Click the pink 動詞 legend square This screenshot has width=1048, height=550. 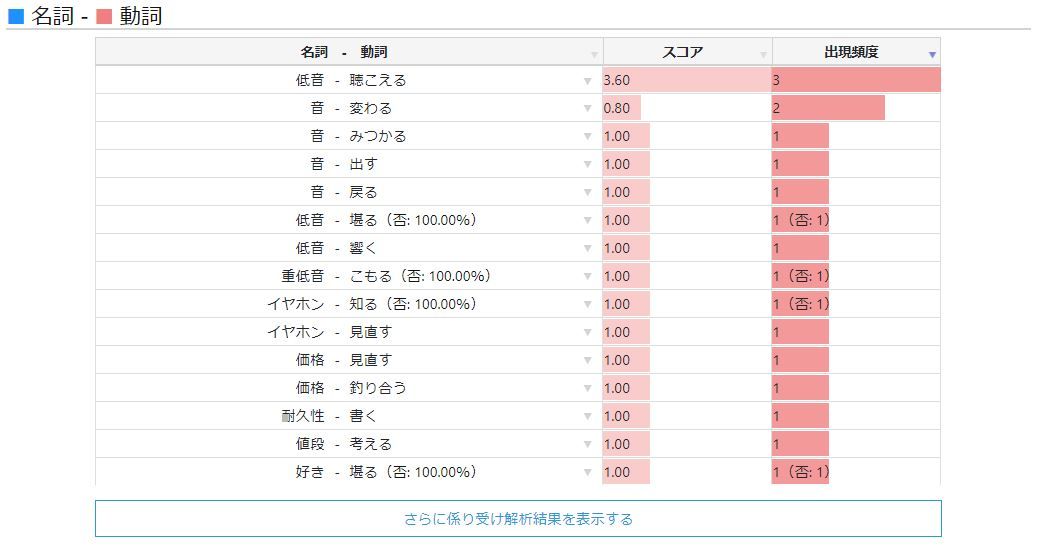(104, 16)
